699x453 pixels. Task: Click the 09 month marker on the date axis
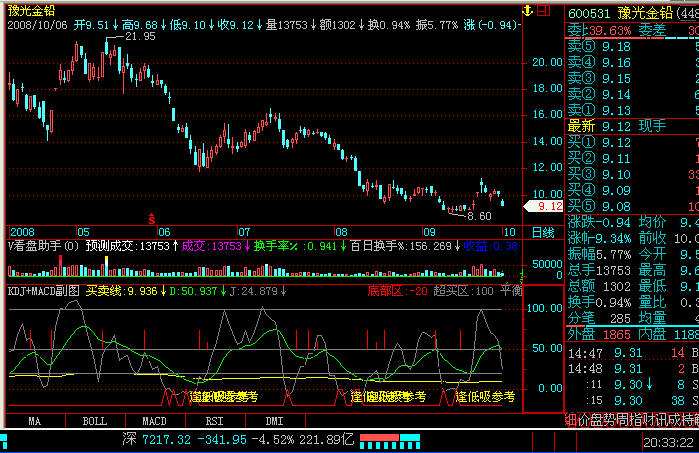(x=429, y=232)
